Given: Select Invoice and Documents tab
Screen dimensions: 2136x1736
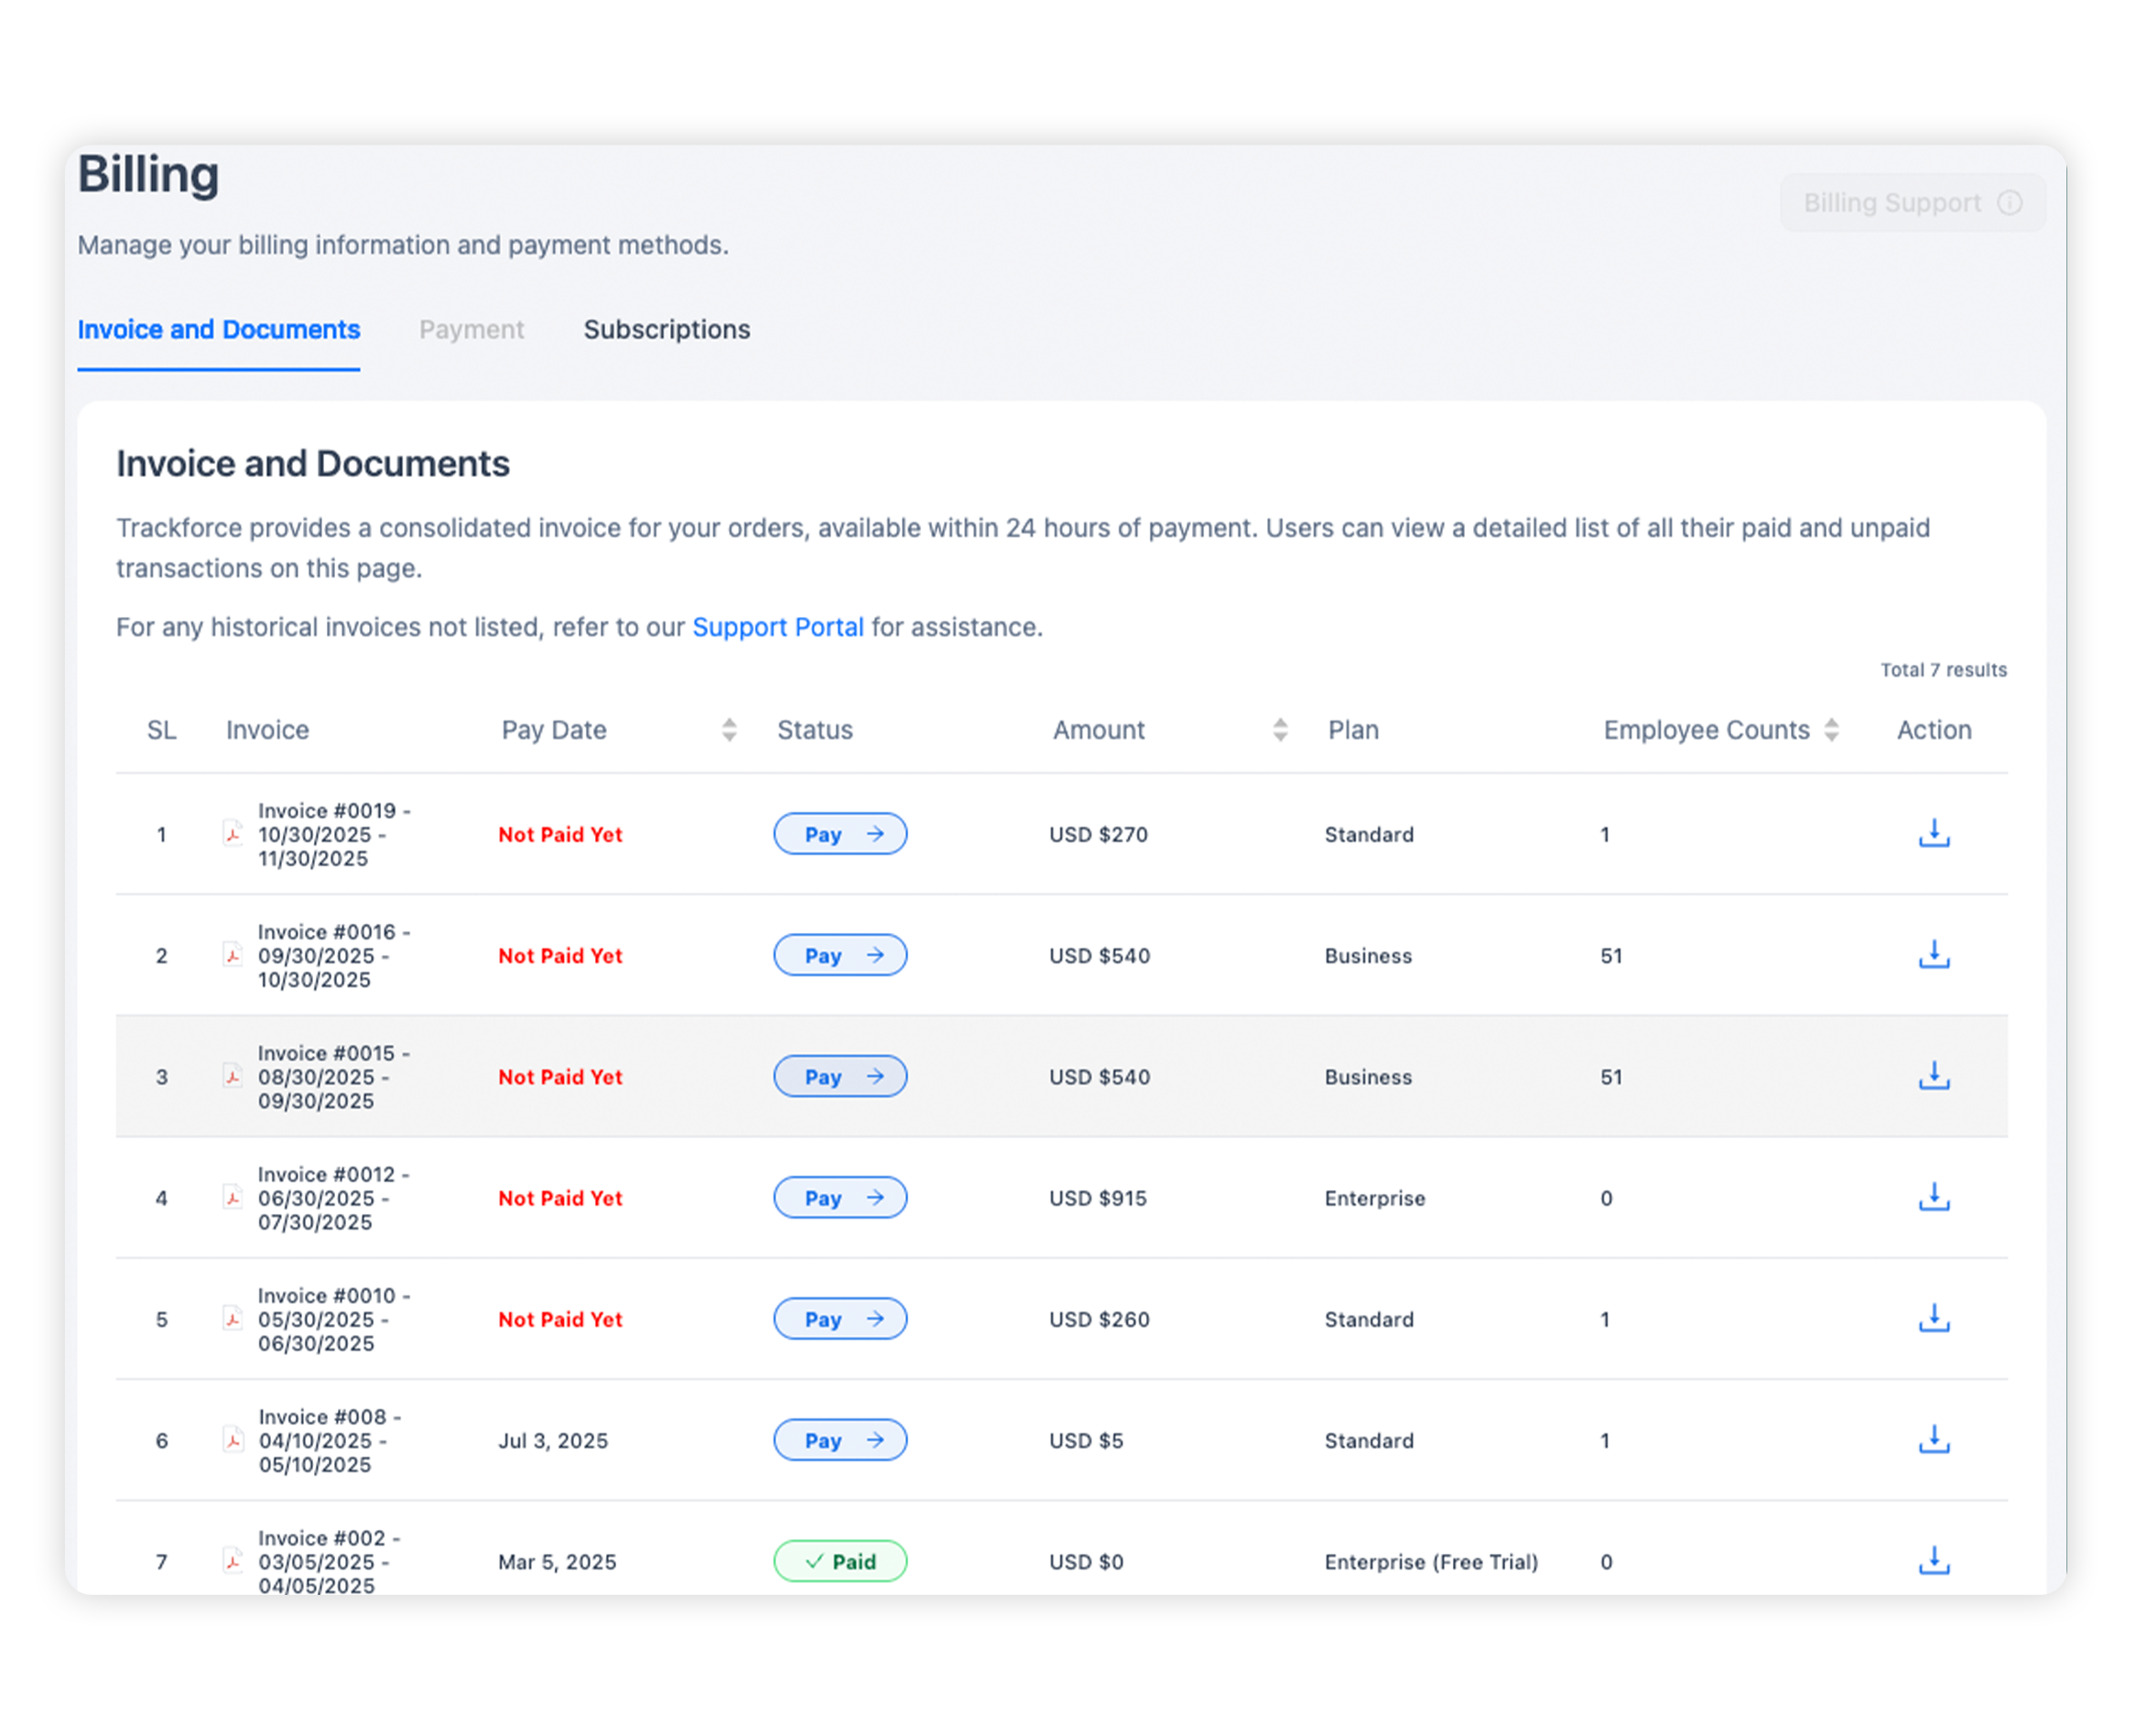Looking at the screenshot, I should 218,330.
